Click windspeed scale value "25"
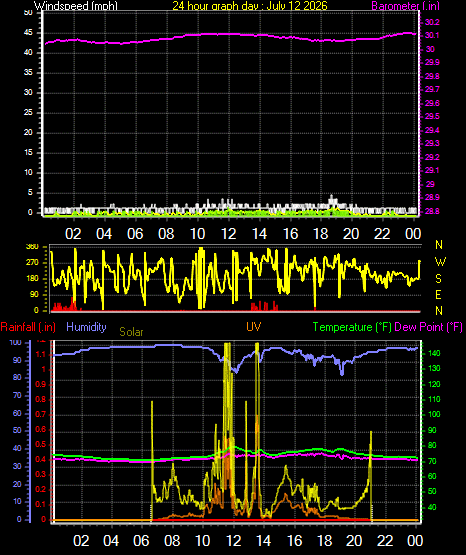Viewport: 466px width, 555px height. [28, 113]
